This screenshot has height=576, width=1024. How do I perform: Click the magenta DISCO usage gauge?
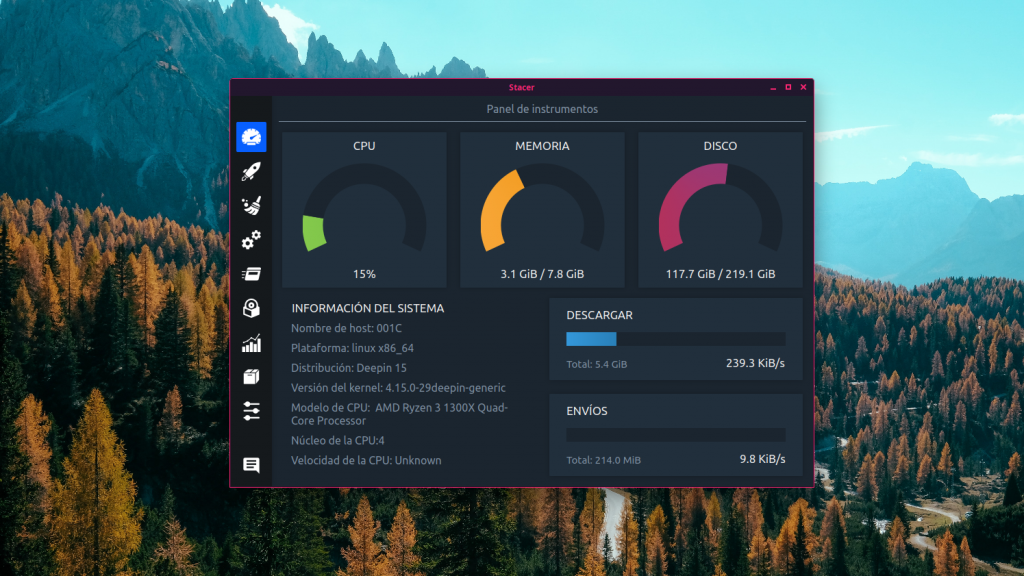click(x=720, y=210)
